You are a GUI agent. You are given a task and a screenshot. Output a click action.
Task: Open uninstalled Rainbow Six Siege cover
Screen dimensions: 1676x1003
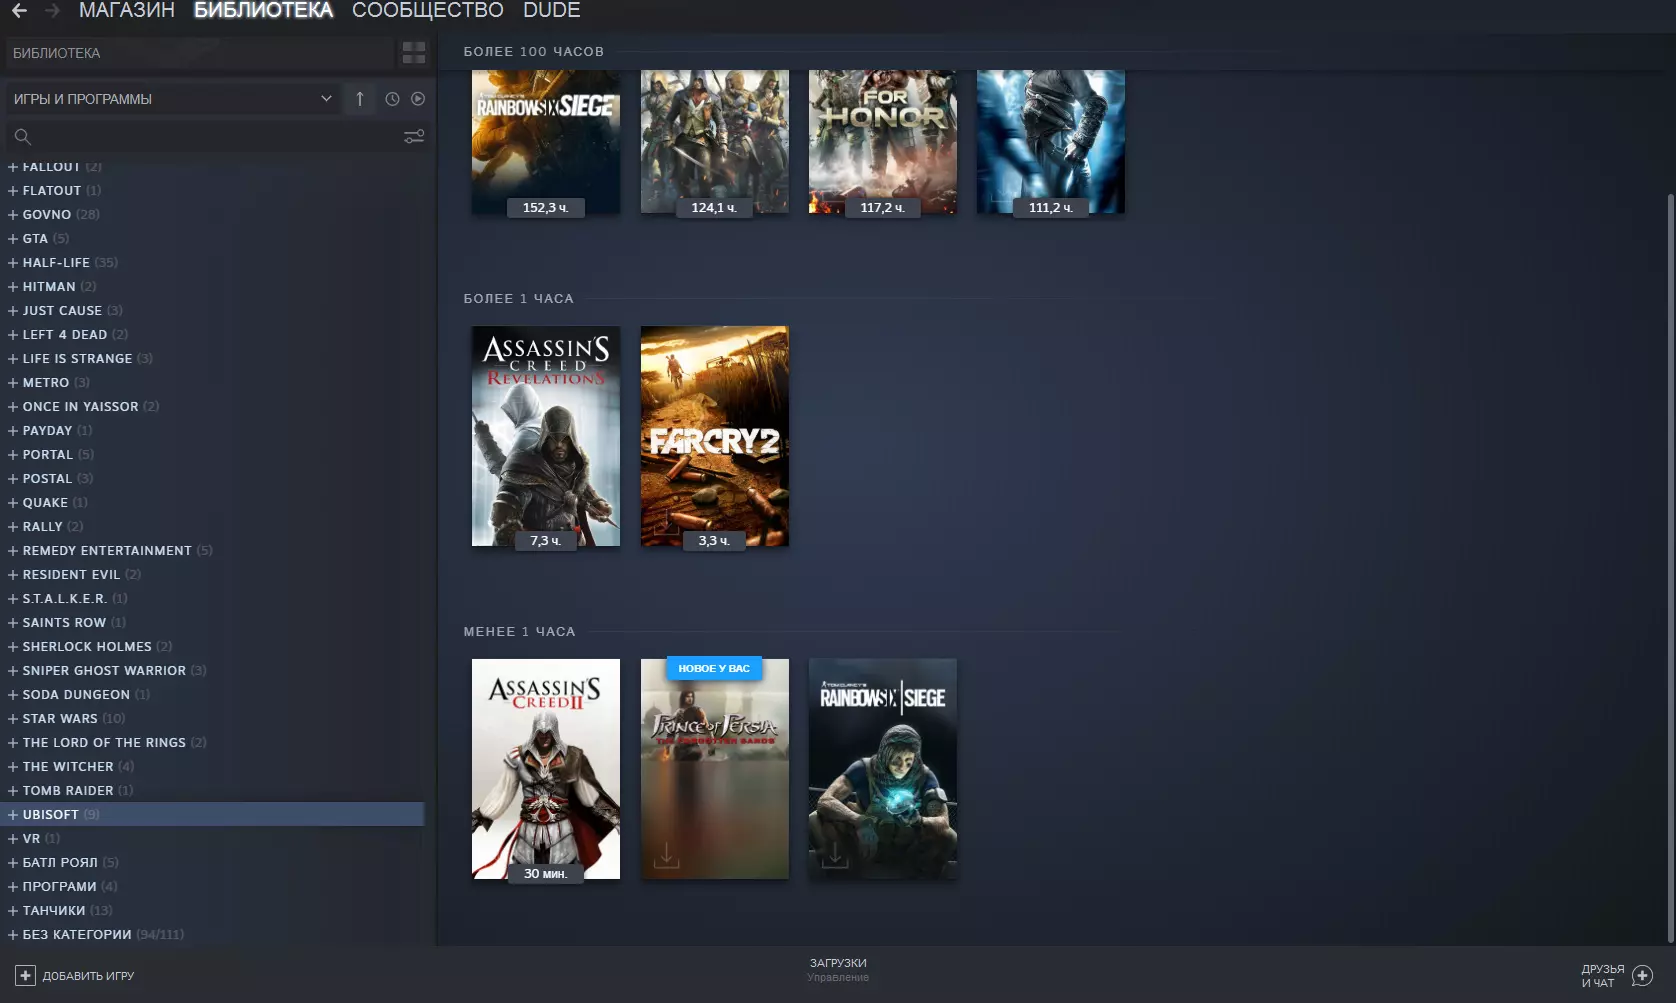point(883,769)
